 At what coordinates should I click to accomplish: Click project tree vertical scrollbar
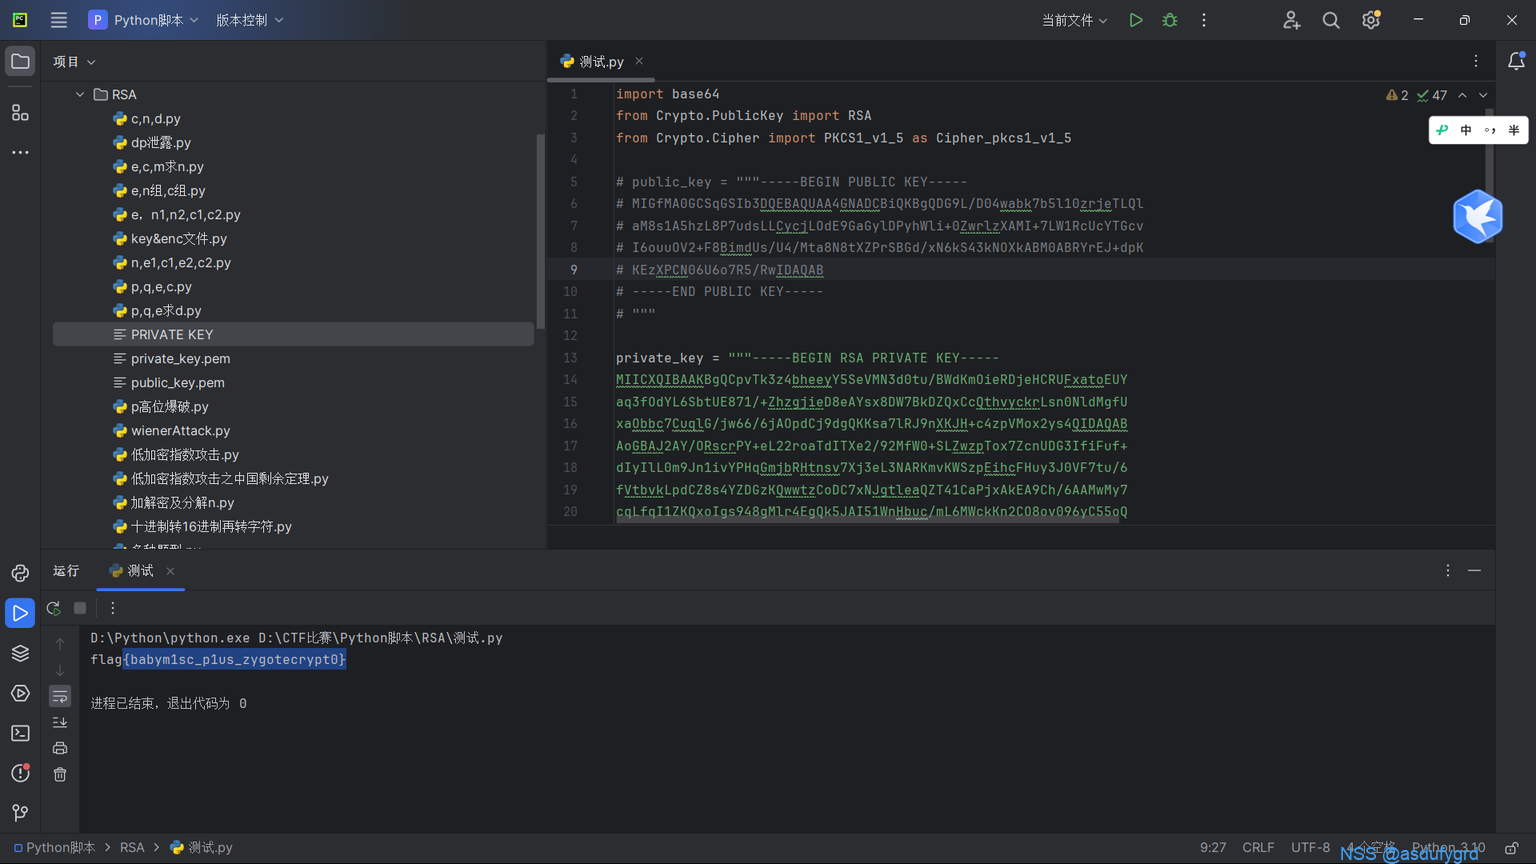(540, 230)
